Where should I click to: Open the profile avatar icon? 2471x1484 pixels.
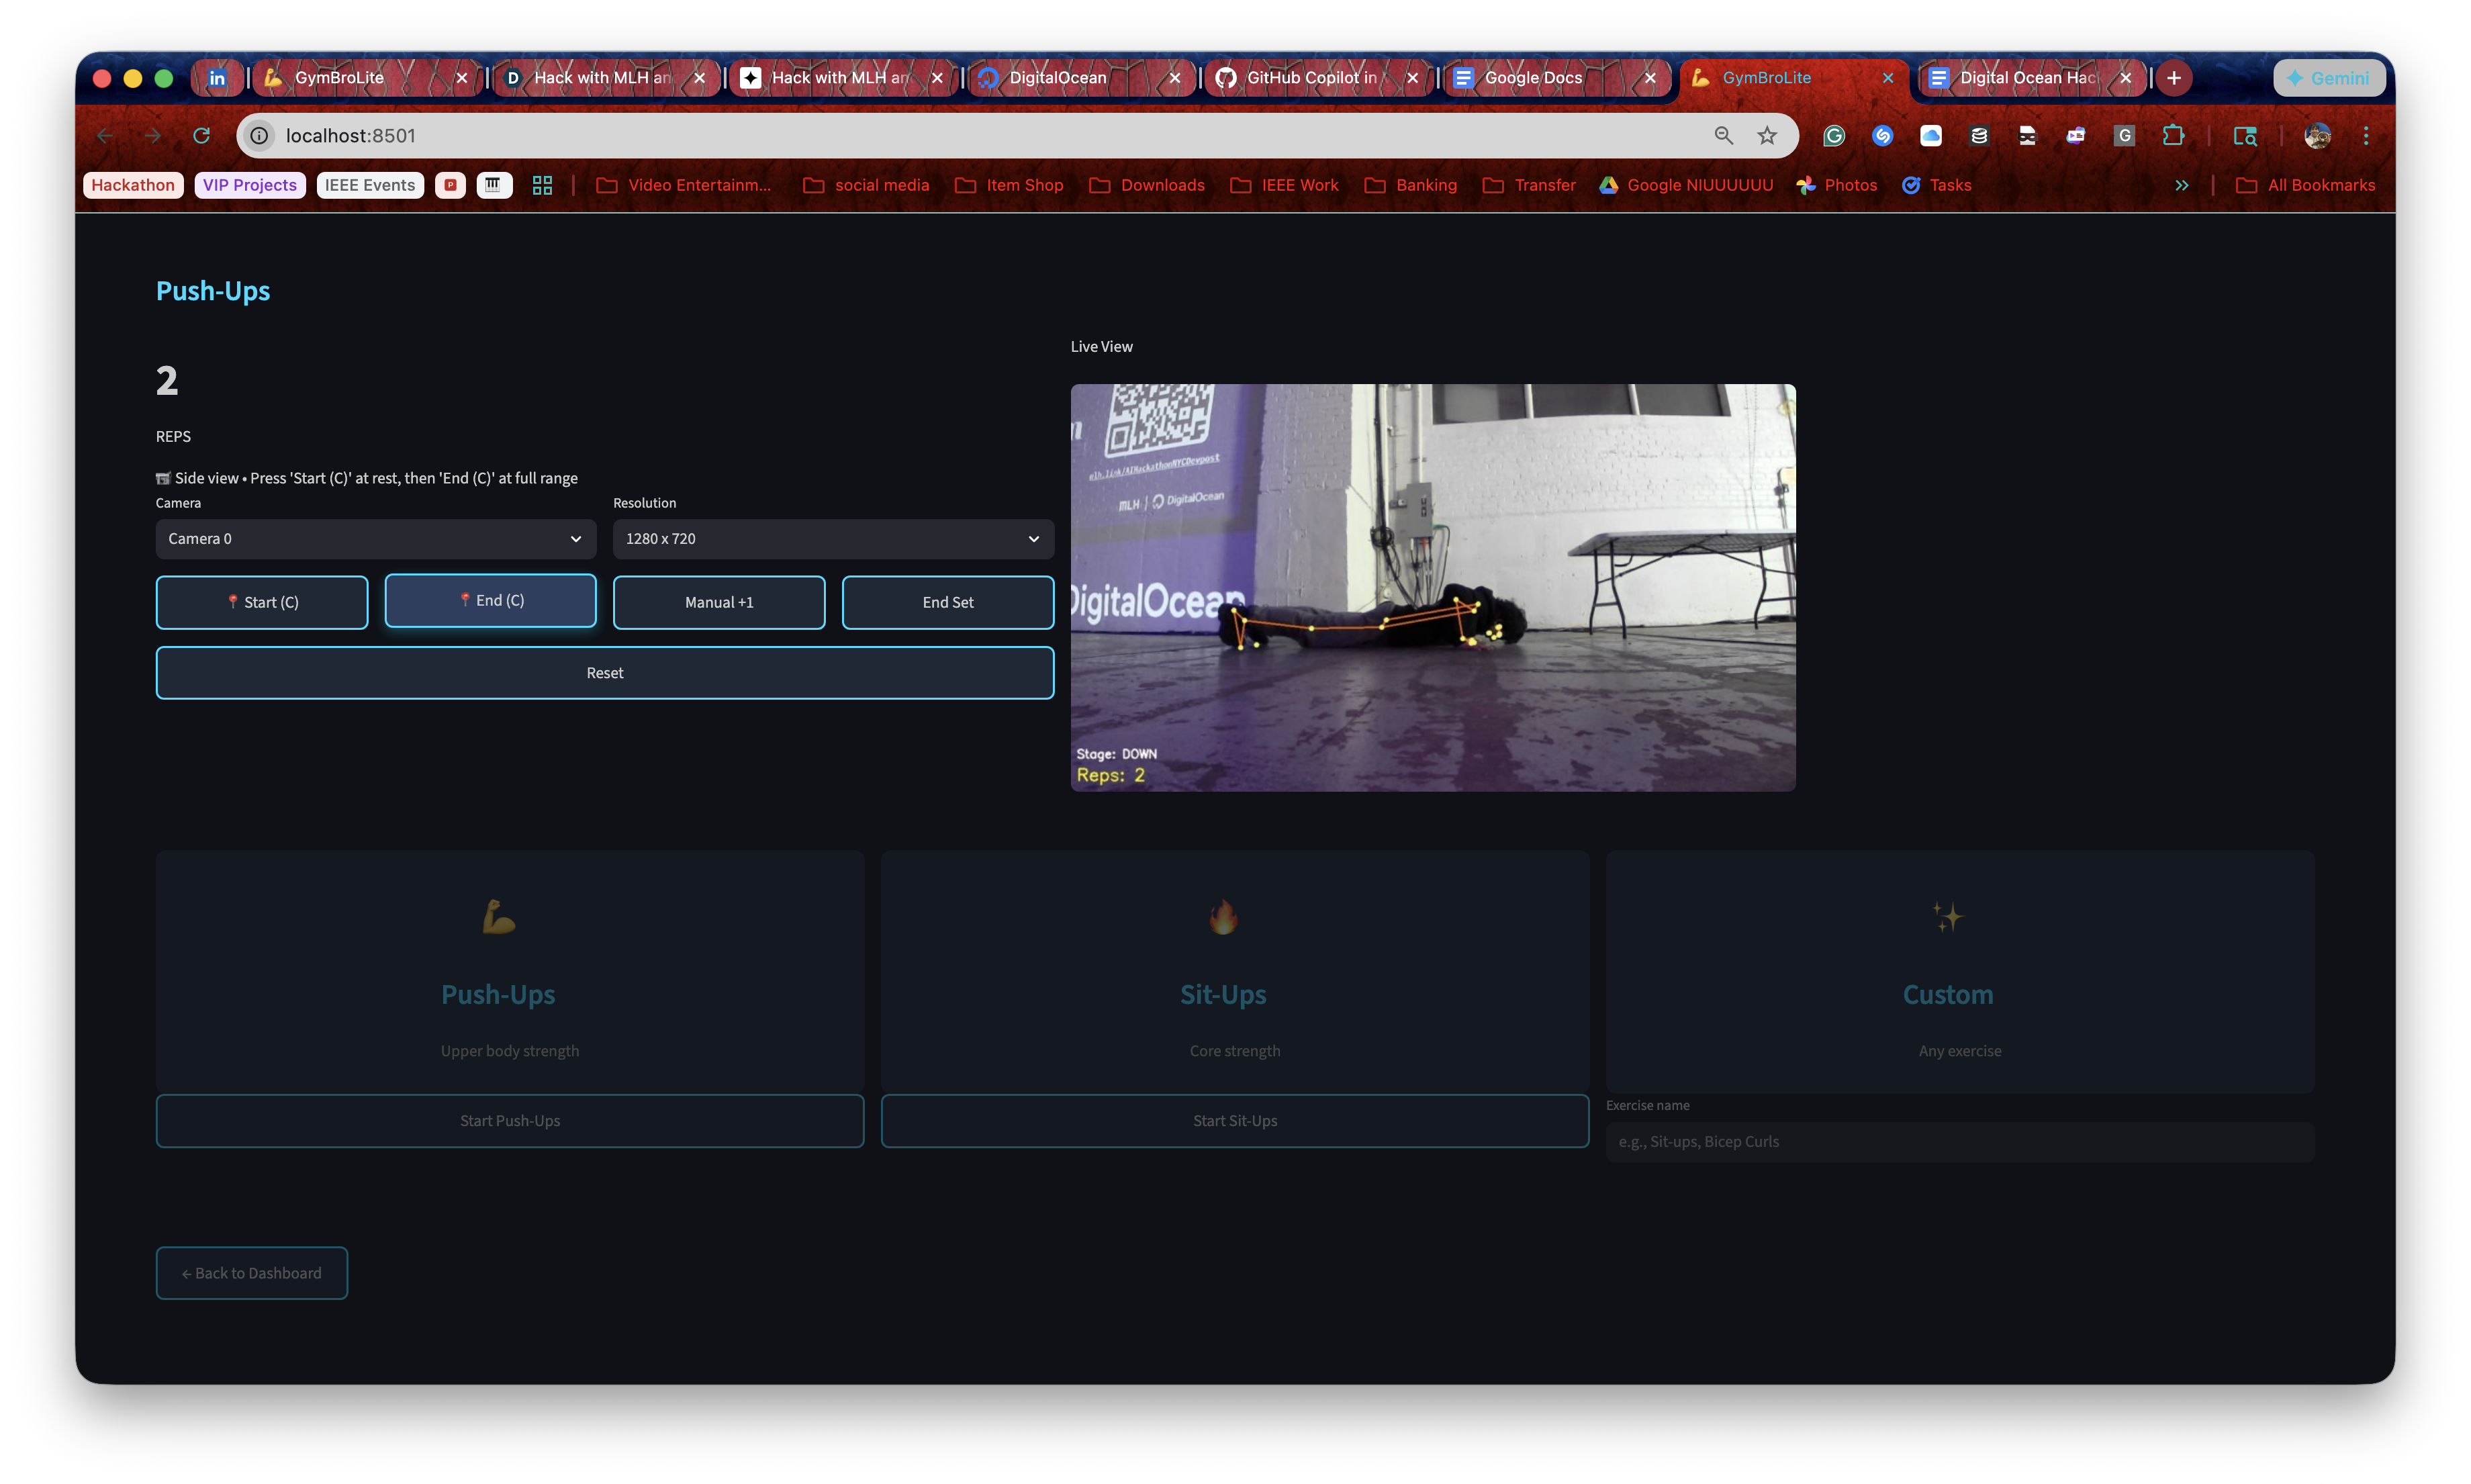(x=2317, y=135)
